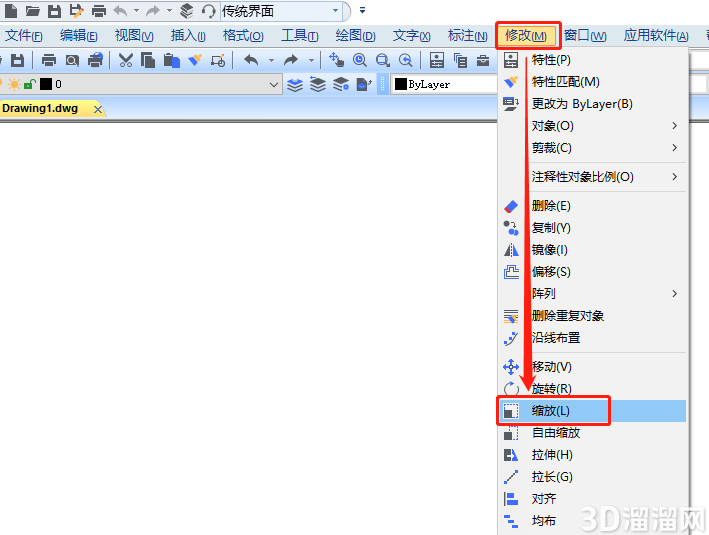Open the 编辑(E) menu
Viewport: 709px width, 535px height.
pos(79,35)
